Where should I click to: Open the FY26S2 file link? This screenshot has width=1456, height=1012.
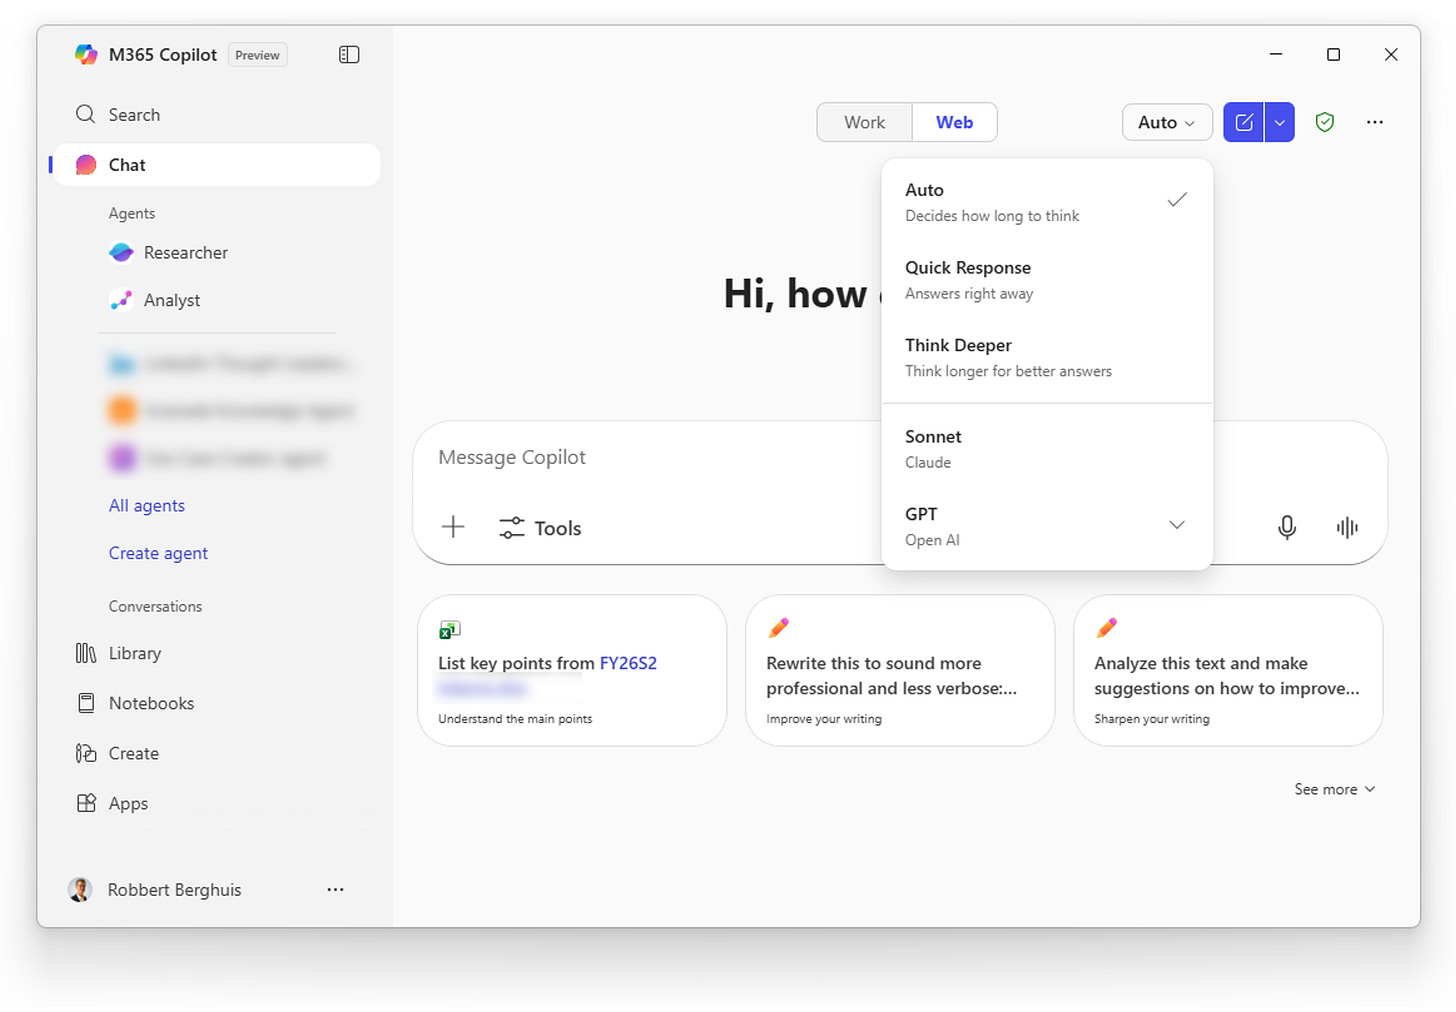(x=628, y=663)
